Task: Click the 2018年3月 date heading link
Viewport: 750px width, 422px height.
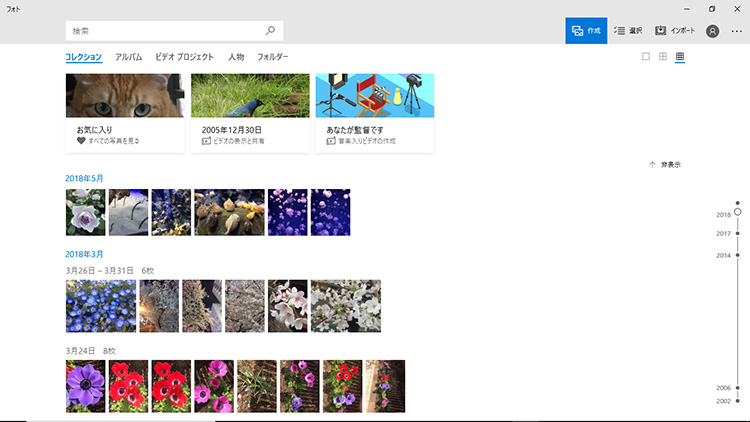Action: [84, 254]
